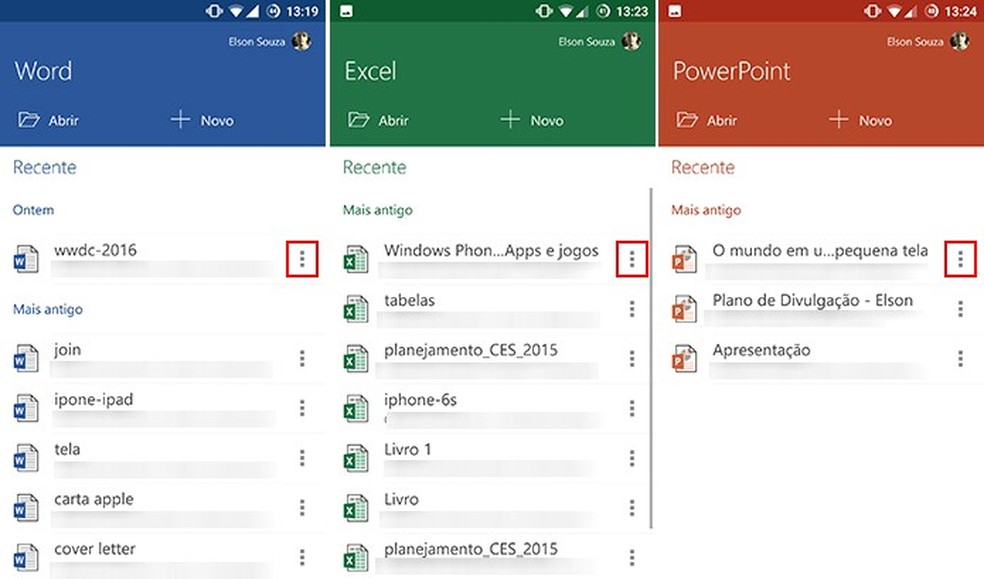Screen dimensions: 984x579
Task: Tap the Excel icon next to iphone-6s
Action: click(x=355, y=408)
